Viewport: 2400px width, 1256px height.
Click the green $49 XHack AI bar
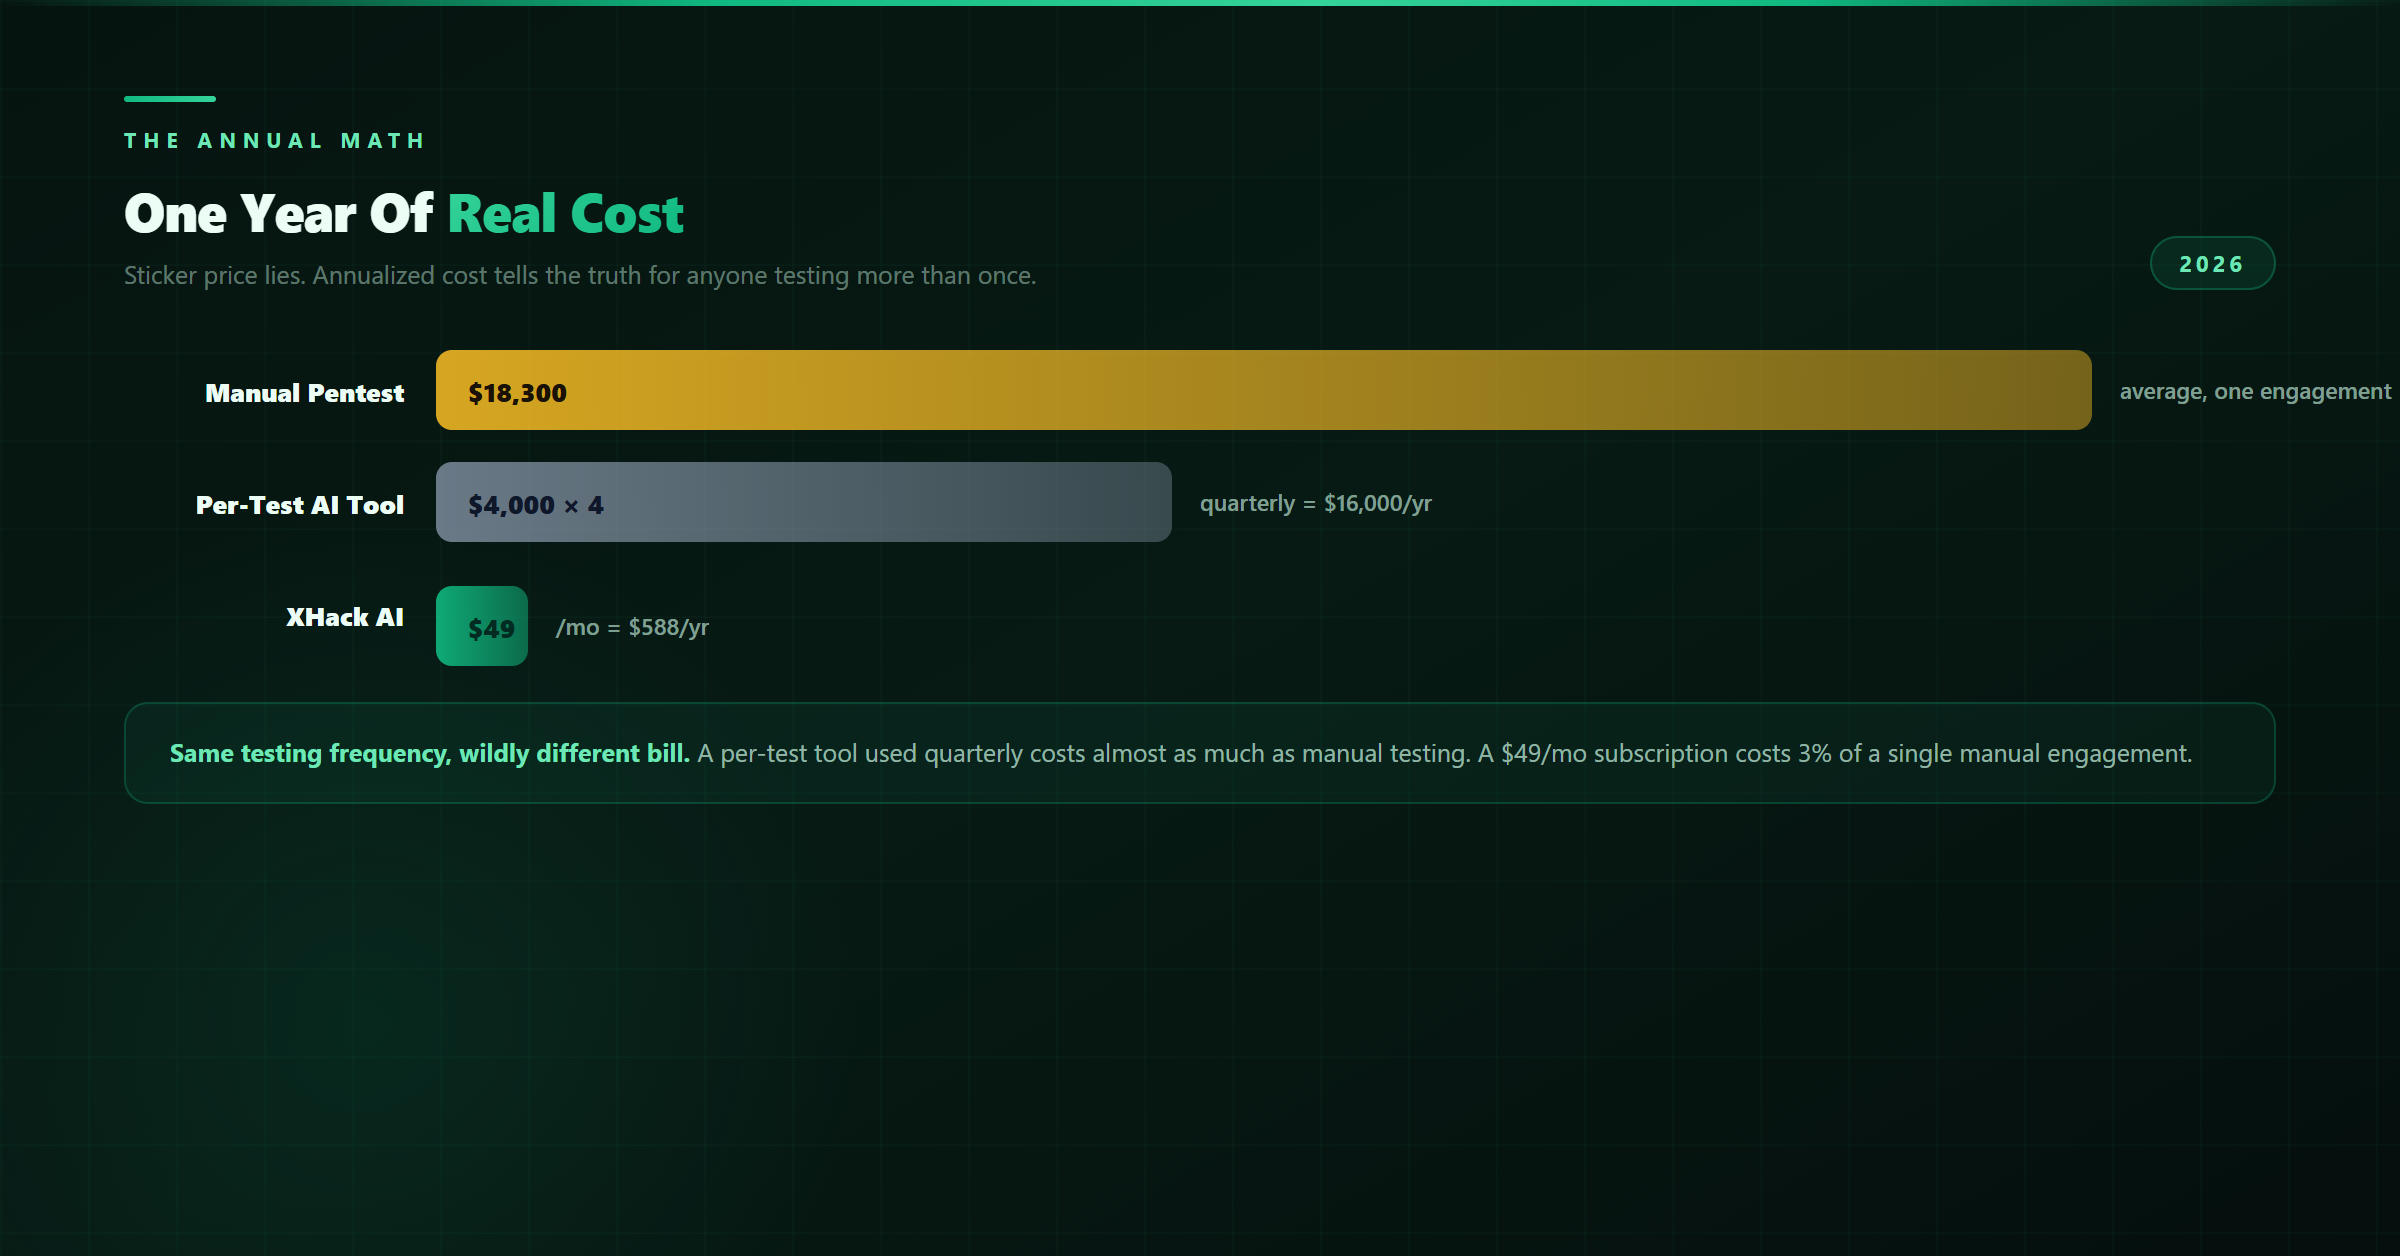click(481, 626)
